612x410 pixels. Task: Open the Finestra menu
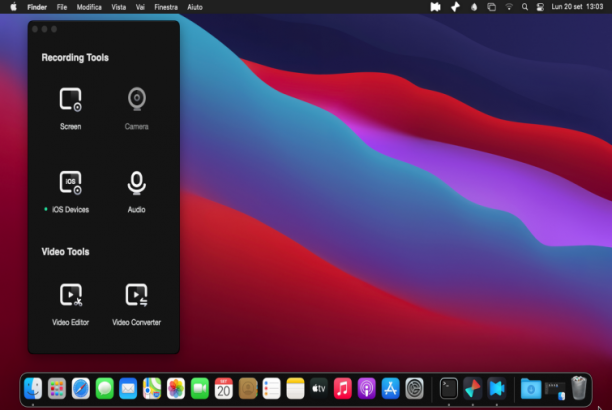click(x=166, y=7)
